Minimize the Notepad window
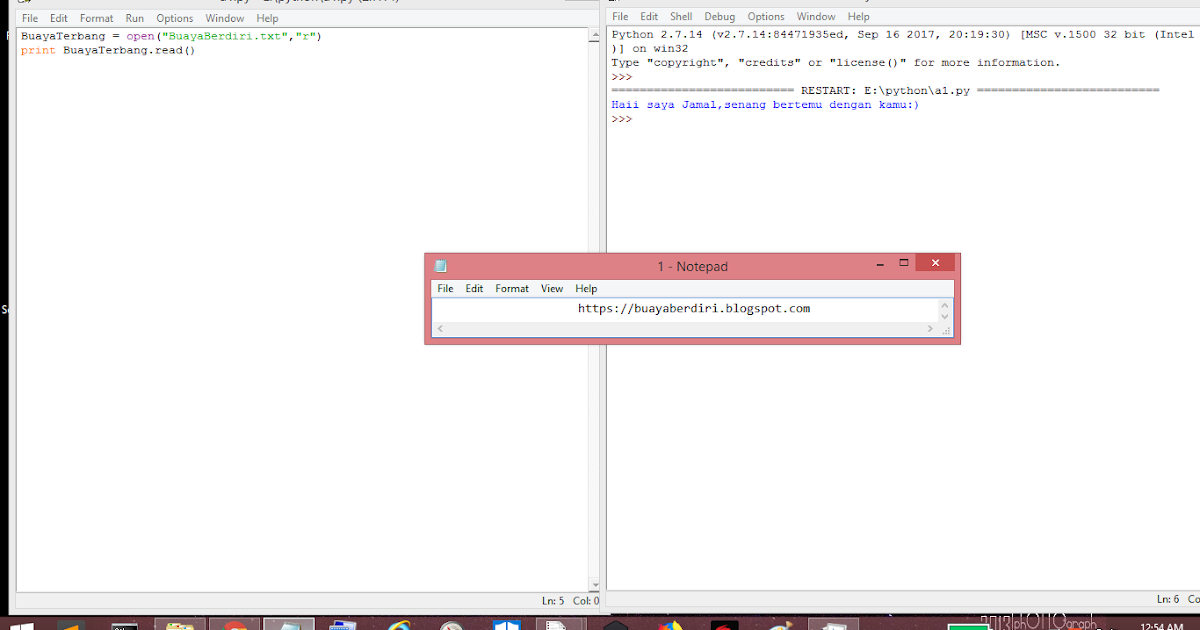This screenshot has width=1200, height=630. [879, 263]
